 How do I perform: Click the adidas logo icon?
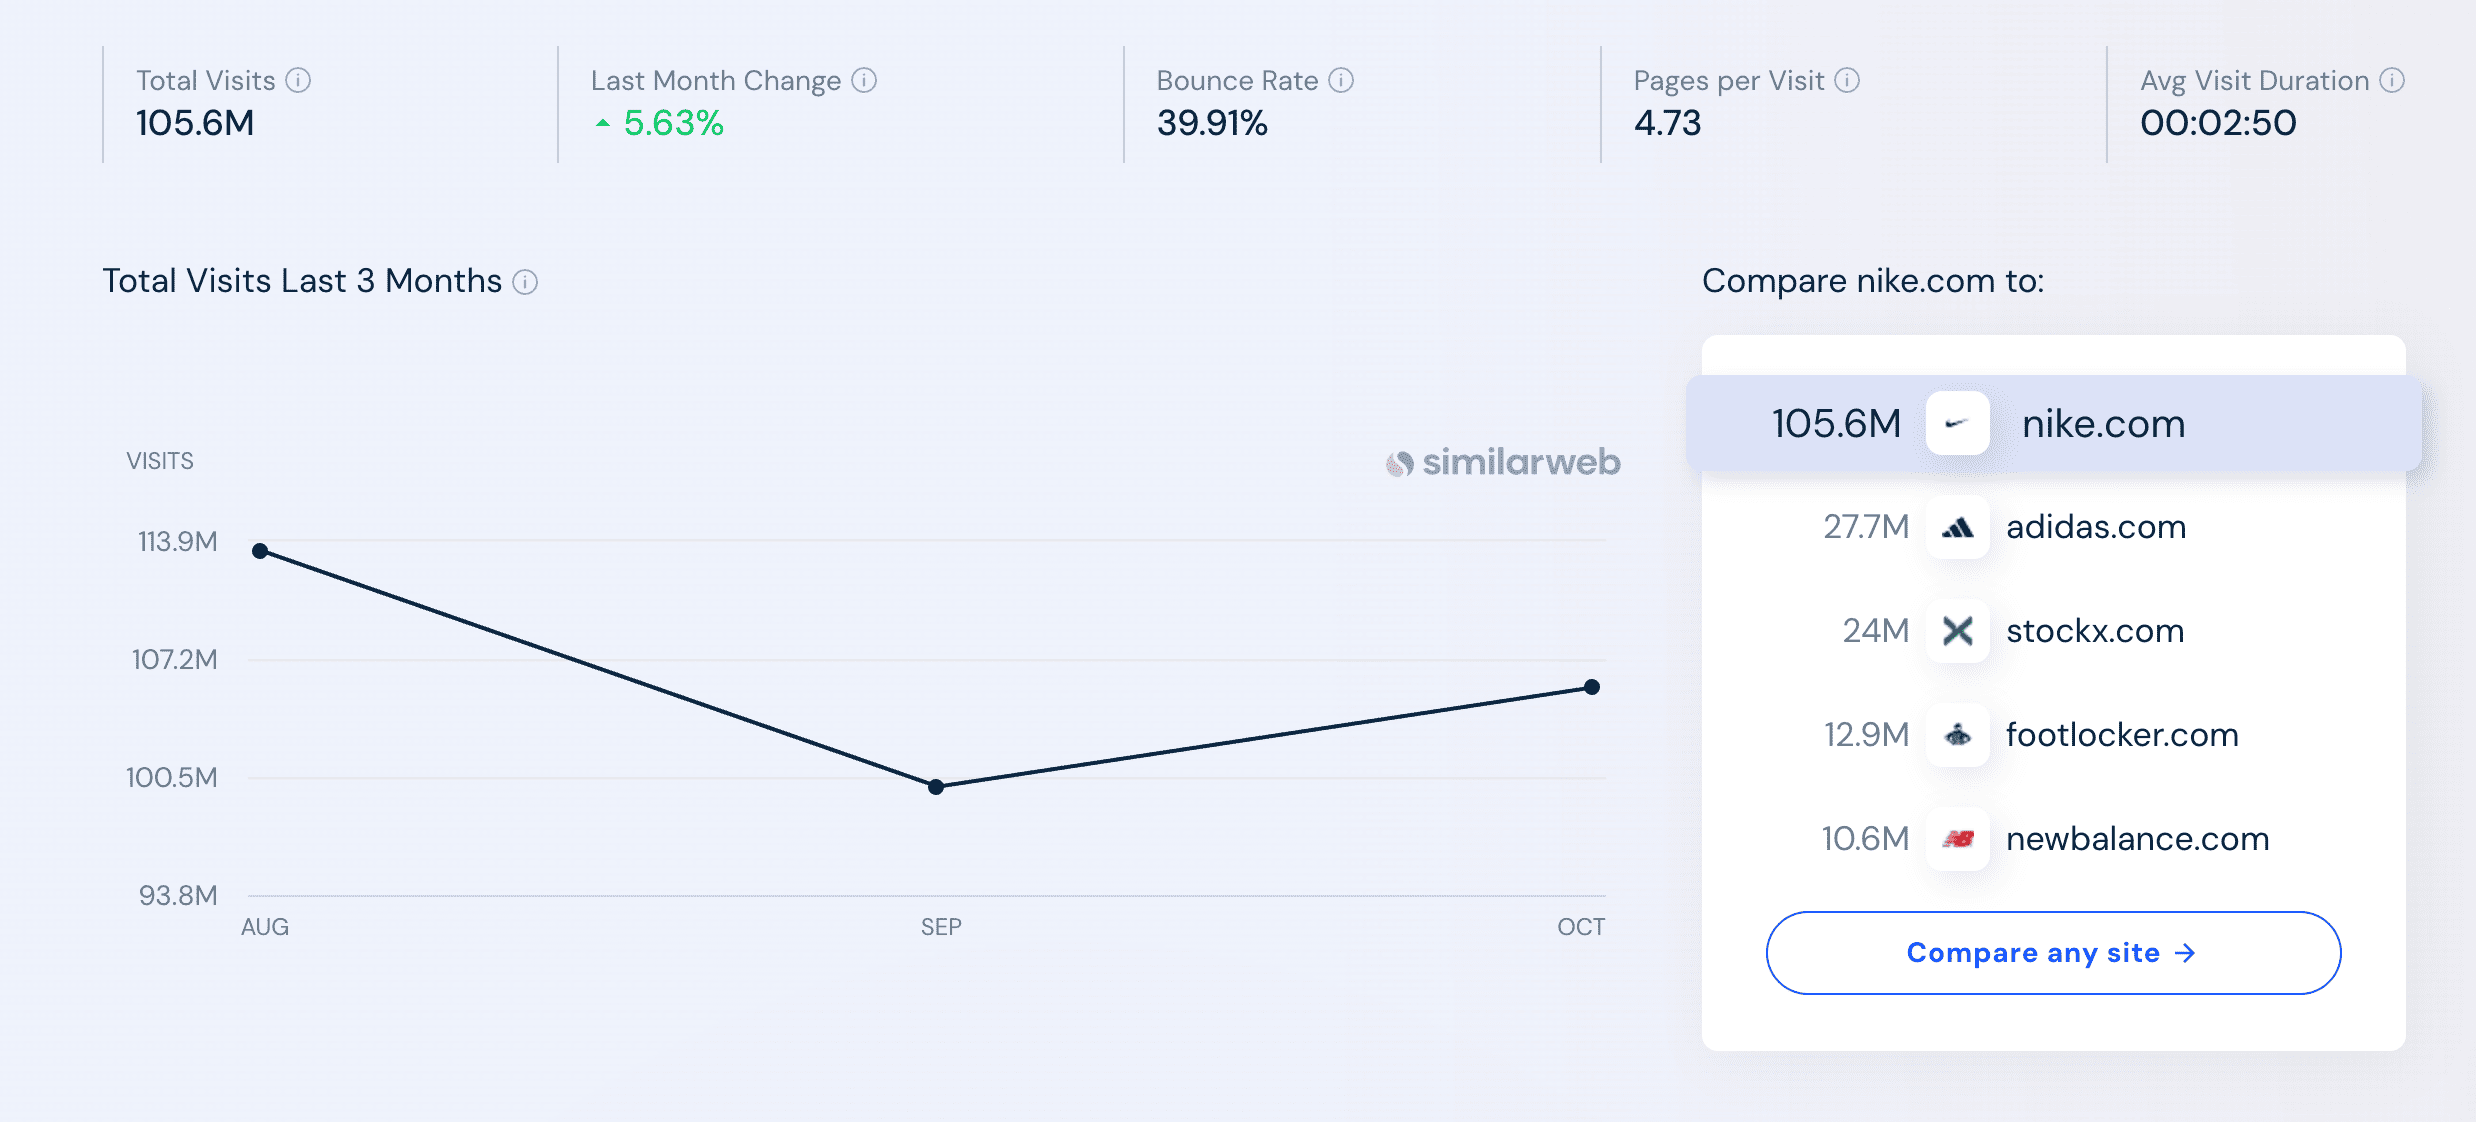[x=1957, y=528]
